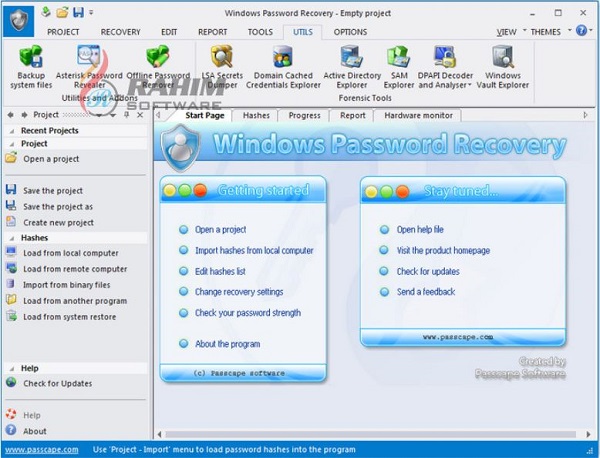Click About the program link
Screen dimensions: 600x458
[x=228, y=344]
